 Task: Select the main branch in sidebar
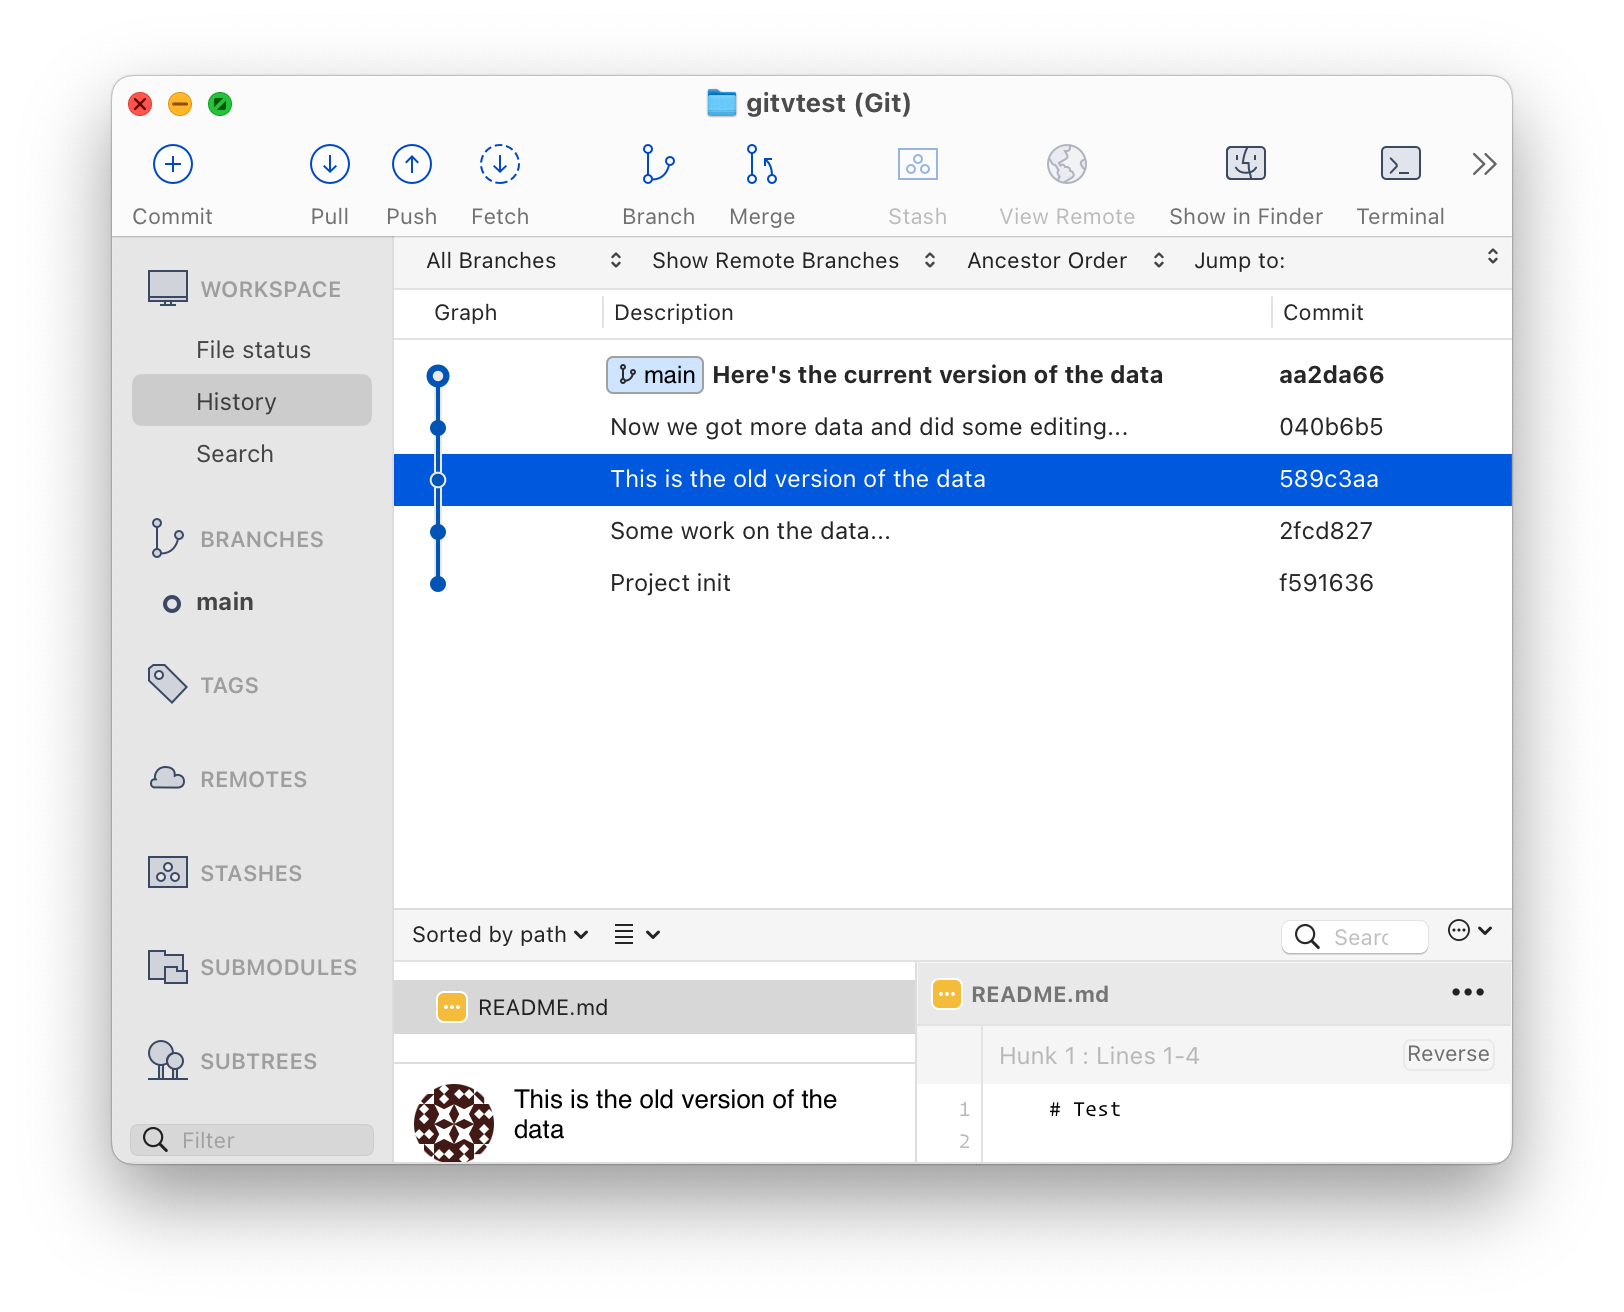(x=224, y=602)
